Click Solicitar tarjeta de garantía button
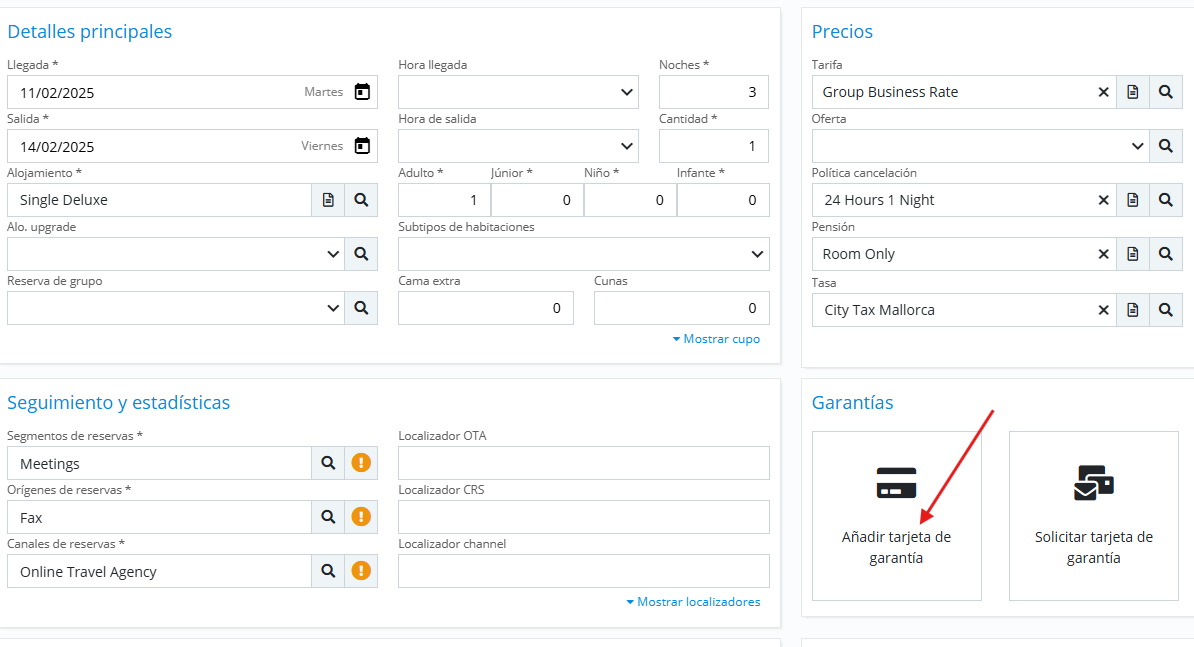This screenshot has height=647, width=1194. [1093, 516]
